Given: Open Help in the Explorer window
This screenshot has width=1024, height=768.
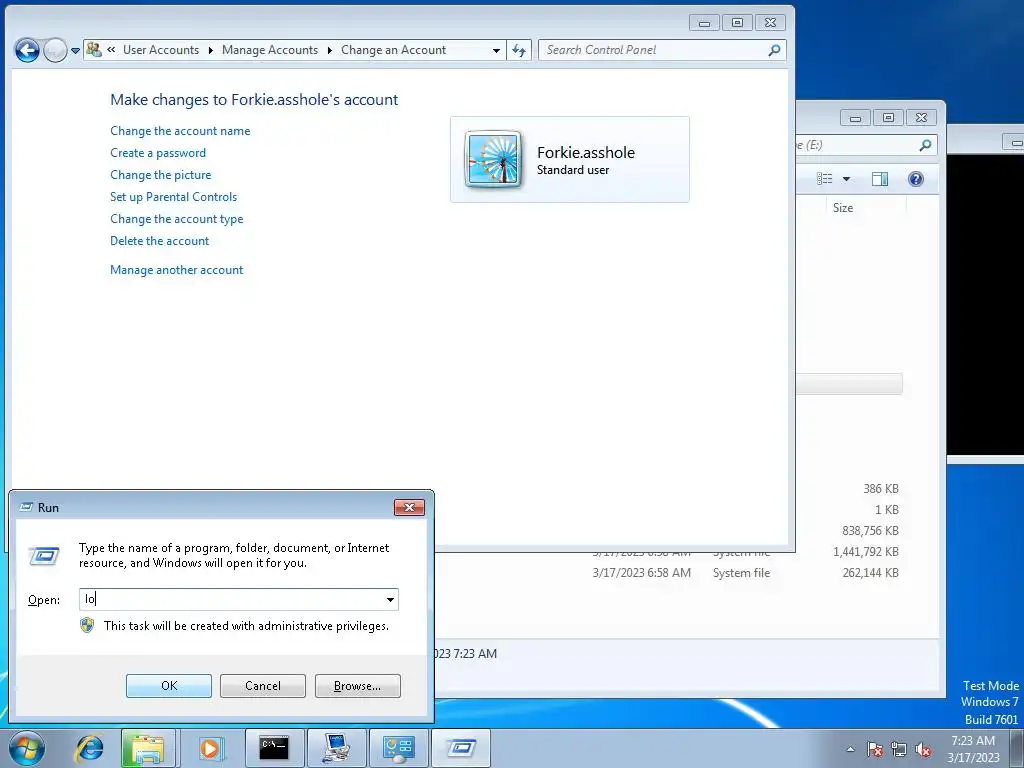Looking at the screenshot, I should (x=916, y=179).
